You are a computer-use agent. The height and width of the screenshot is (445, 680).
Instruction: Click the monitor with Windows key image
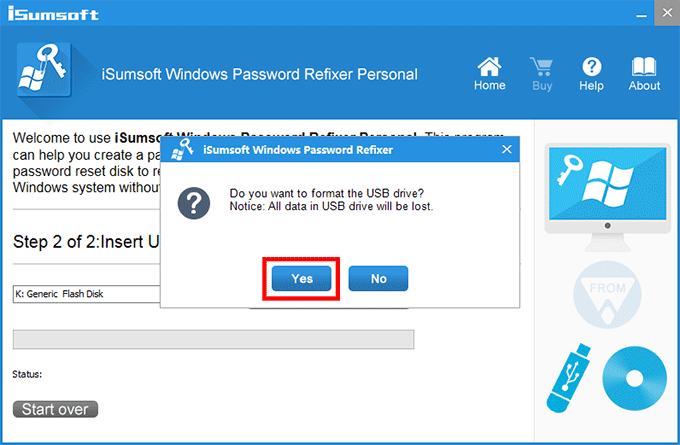click(607, 197)
